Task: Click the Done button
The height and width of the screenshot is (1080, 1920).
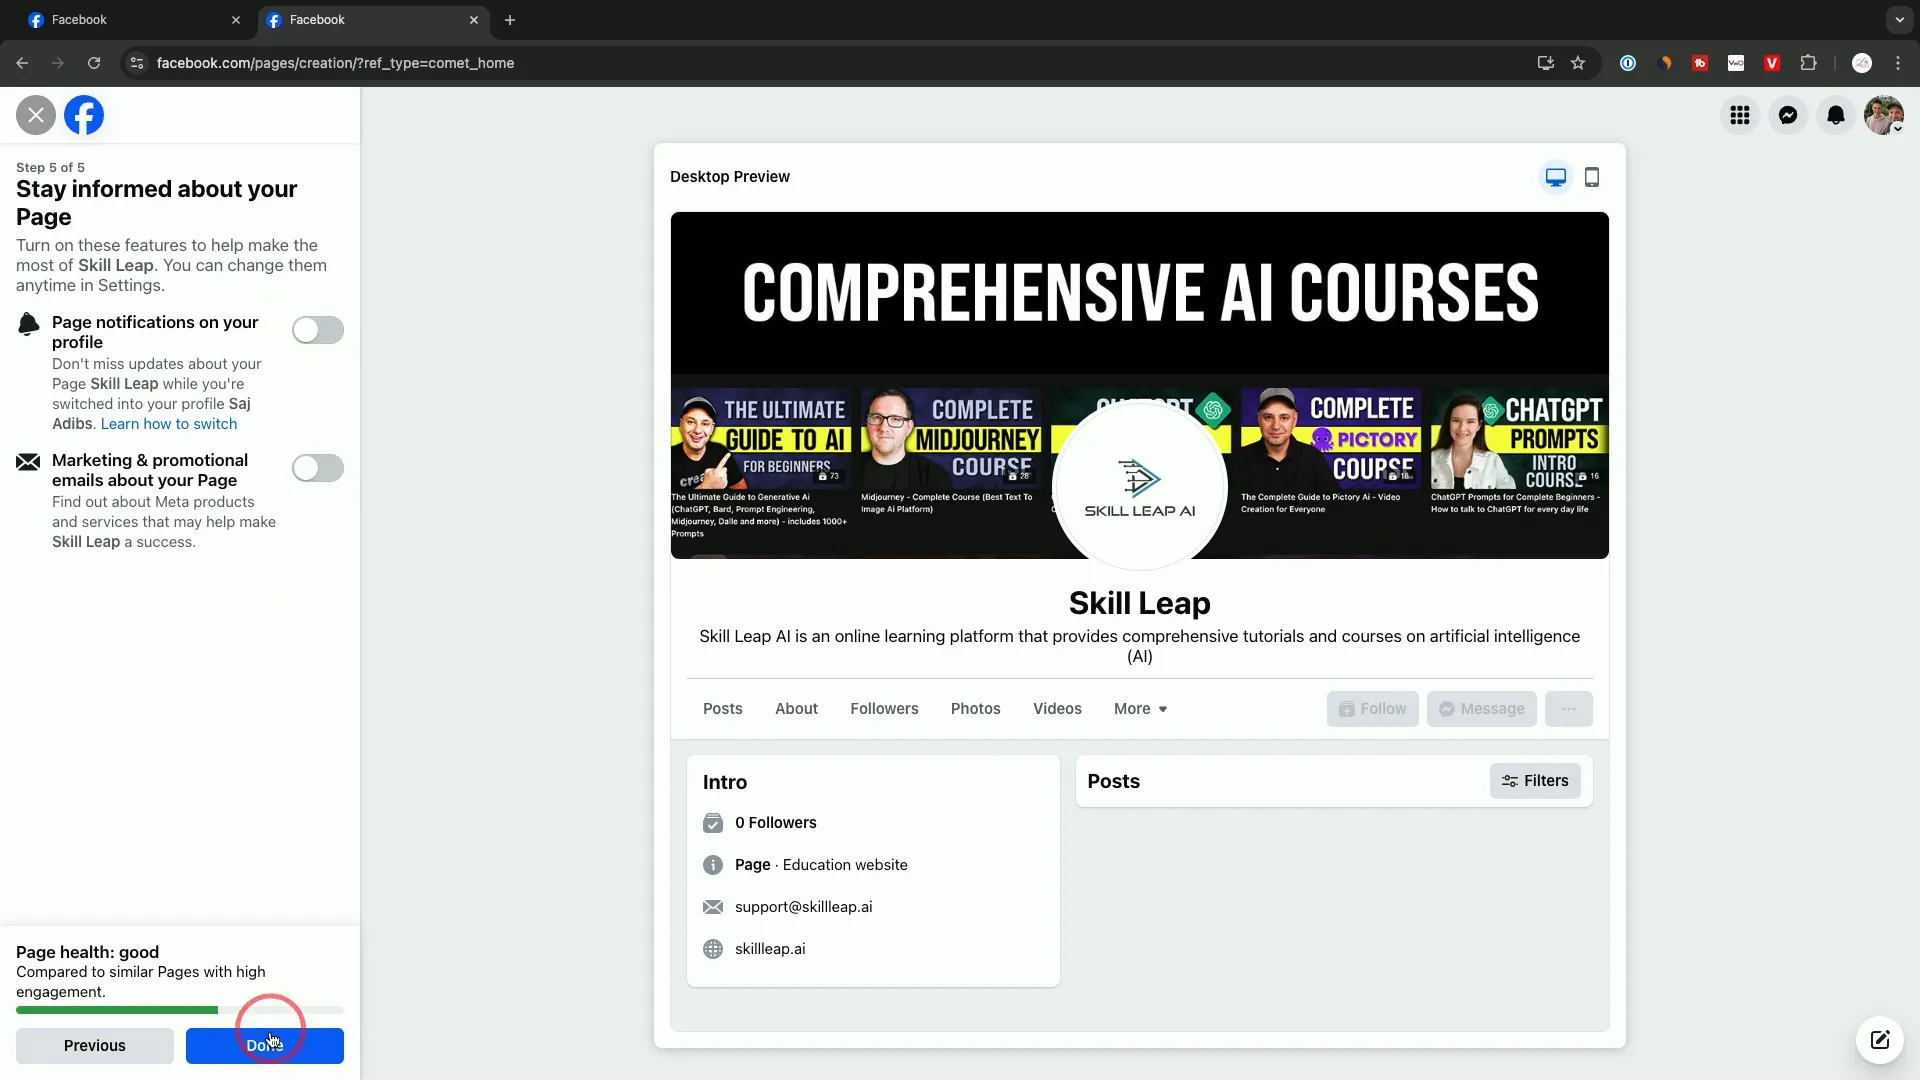Action: point(265,1046)
